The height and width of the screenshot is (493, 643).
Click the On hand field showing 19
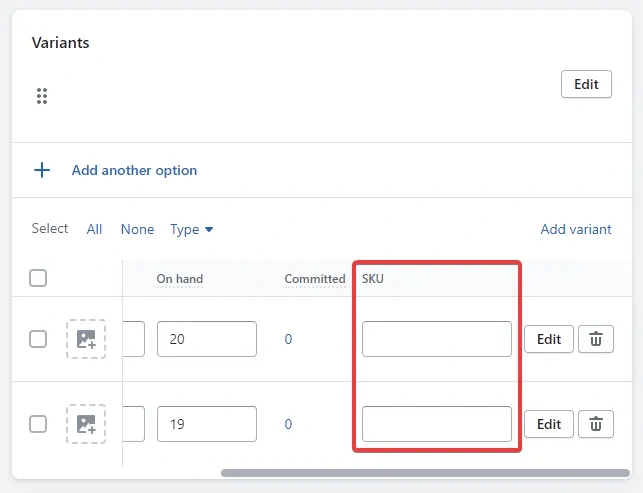click(x=206, y=424)
